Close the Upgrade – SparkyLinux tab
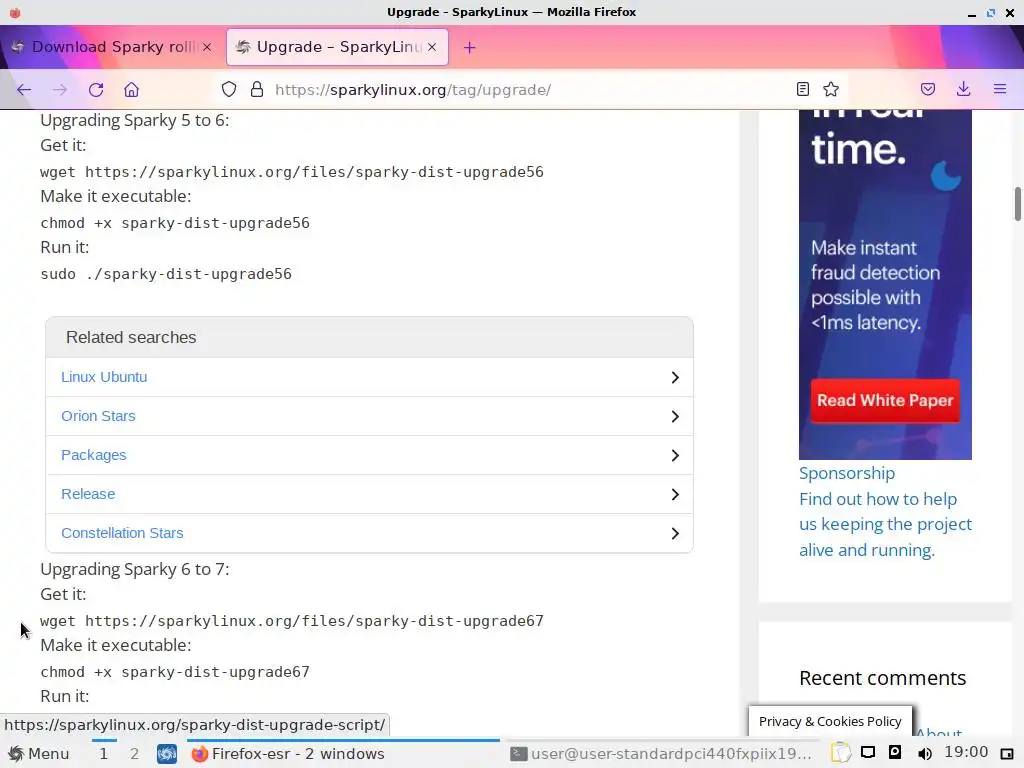Screen dimensions: 1024x768 click(432, 47)
